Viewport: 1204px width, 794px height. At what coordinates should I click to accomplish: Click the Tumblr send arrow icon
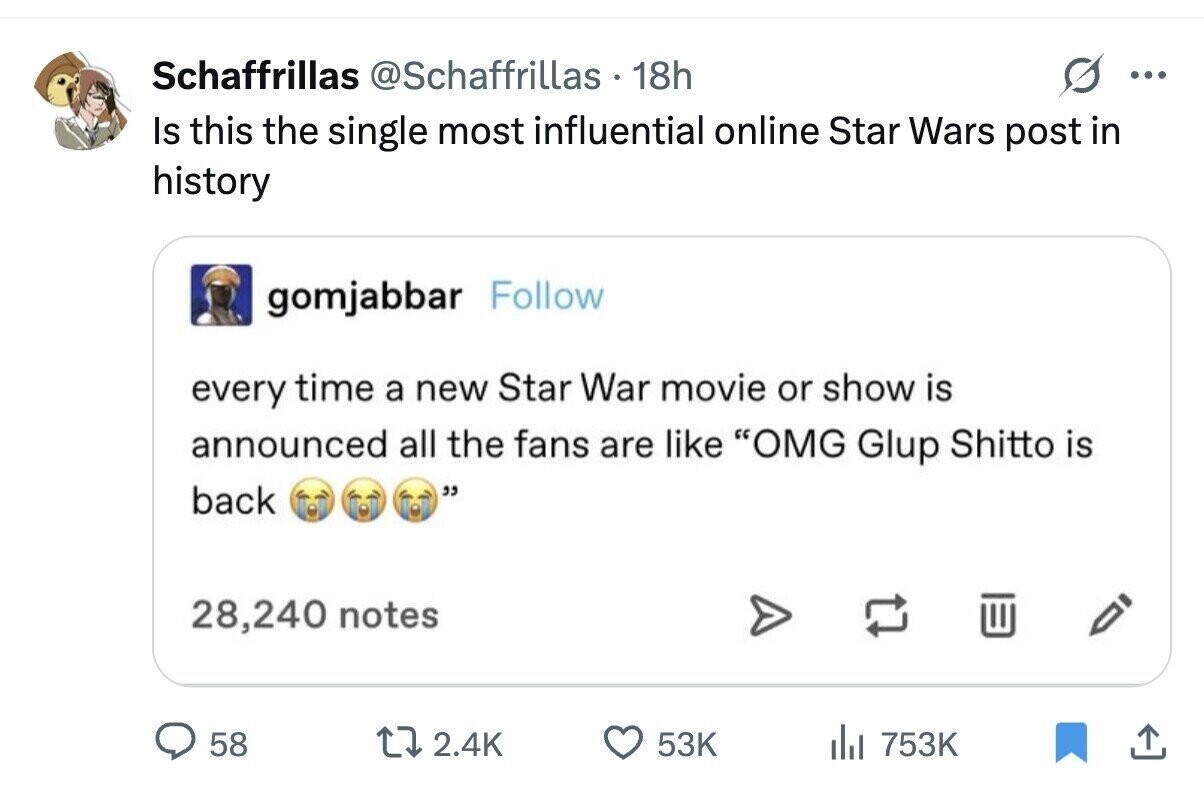click(x=770, y=617)
